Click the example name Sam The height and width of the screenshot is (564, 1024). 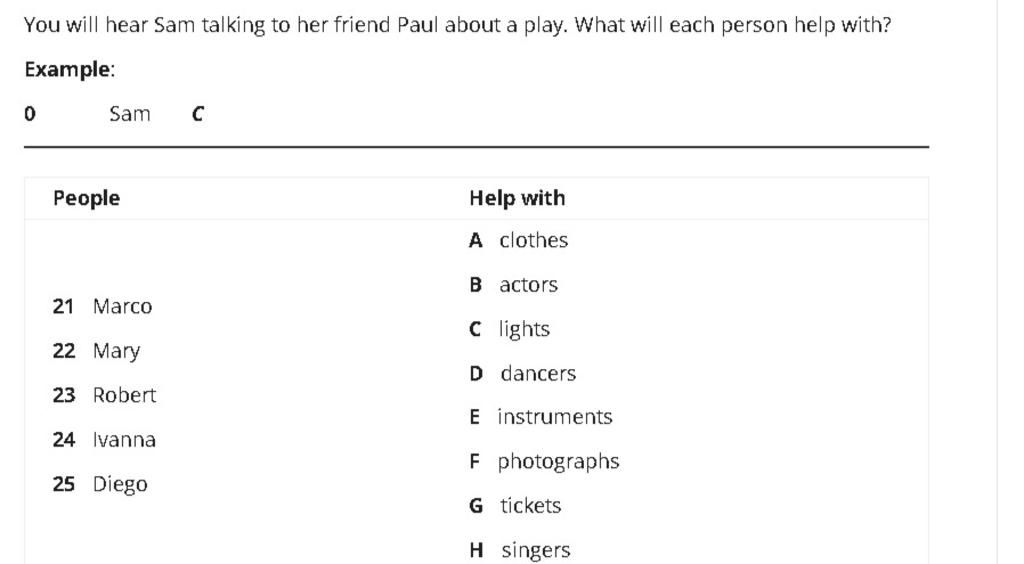tap(130, 114)
